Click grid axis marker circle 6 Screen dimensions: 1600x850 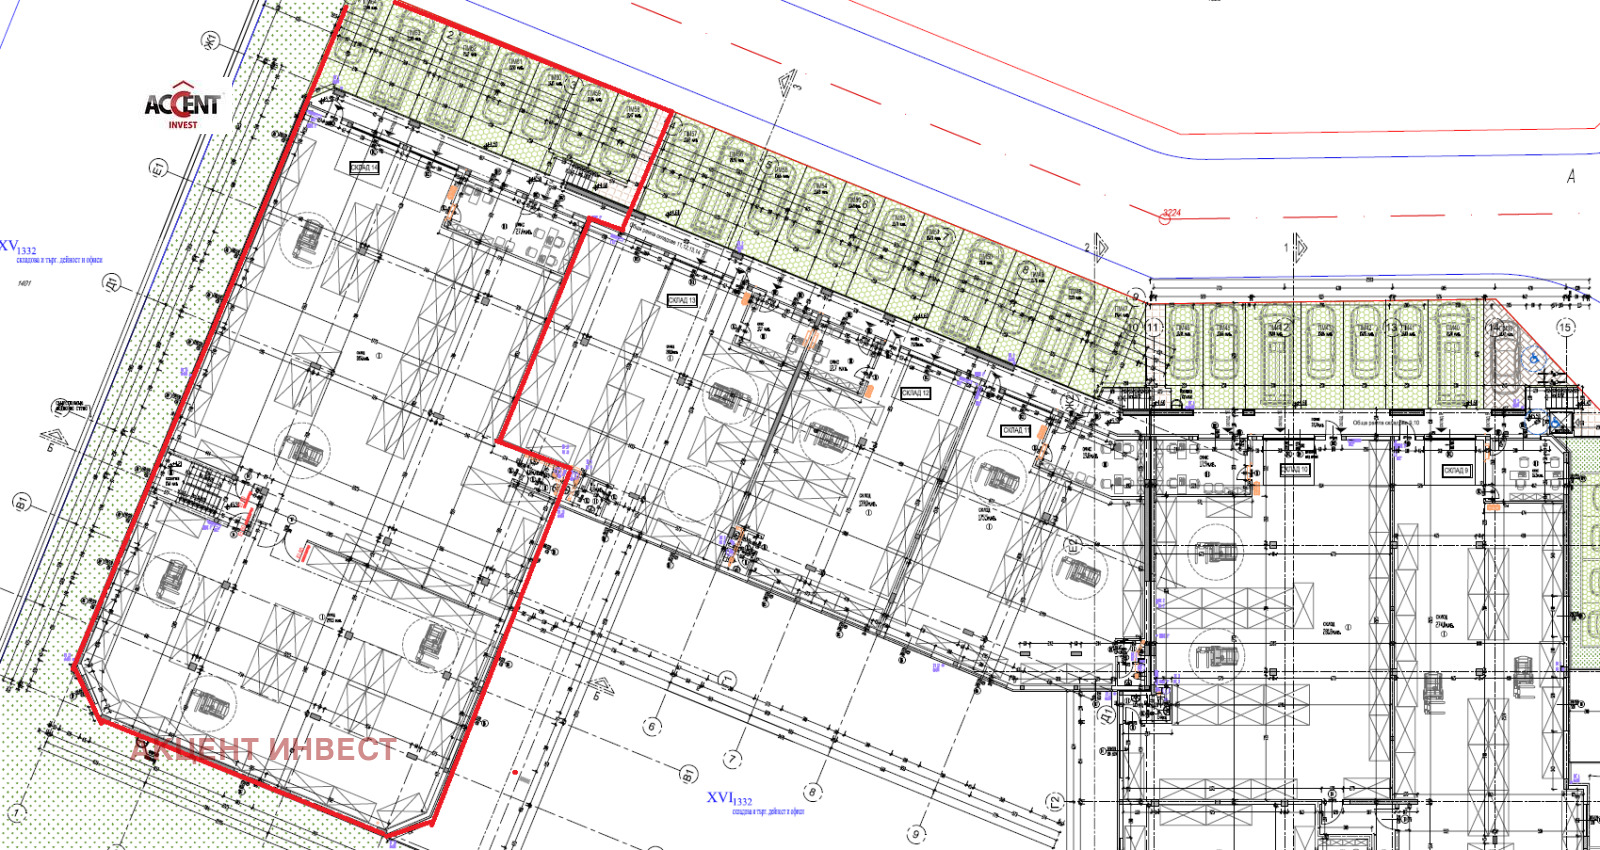(x=653, y=726)
